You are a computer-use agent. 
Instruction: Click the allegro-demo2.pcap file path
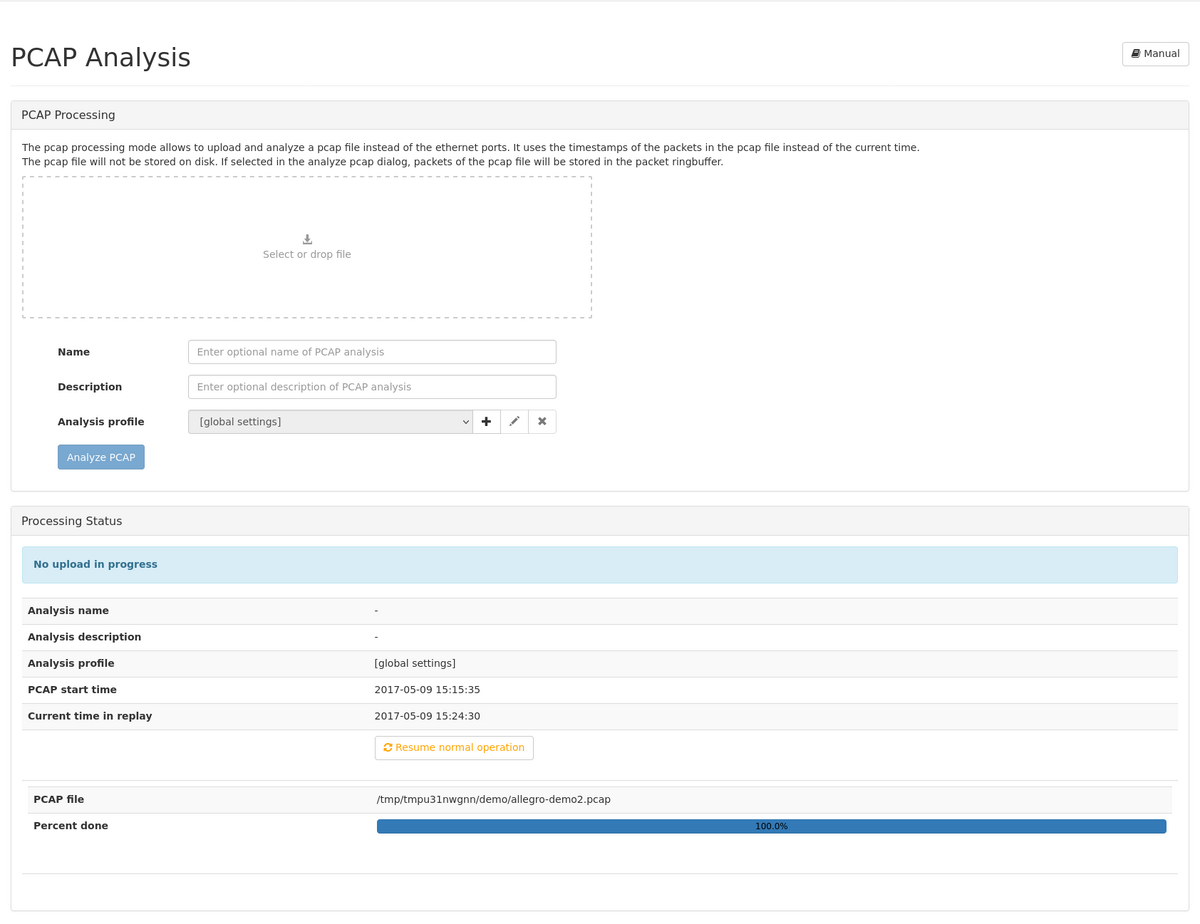(x=493, y=800)
